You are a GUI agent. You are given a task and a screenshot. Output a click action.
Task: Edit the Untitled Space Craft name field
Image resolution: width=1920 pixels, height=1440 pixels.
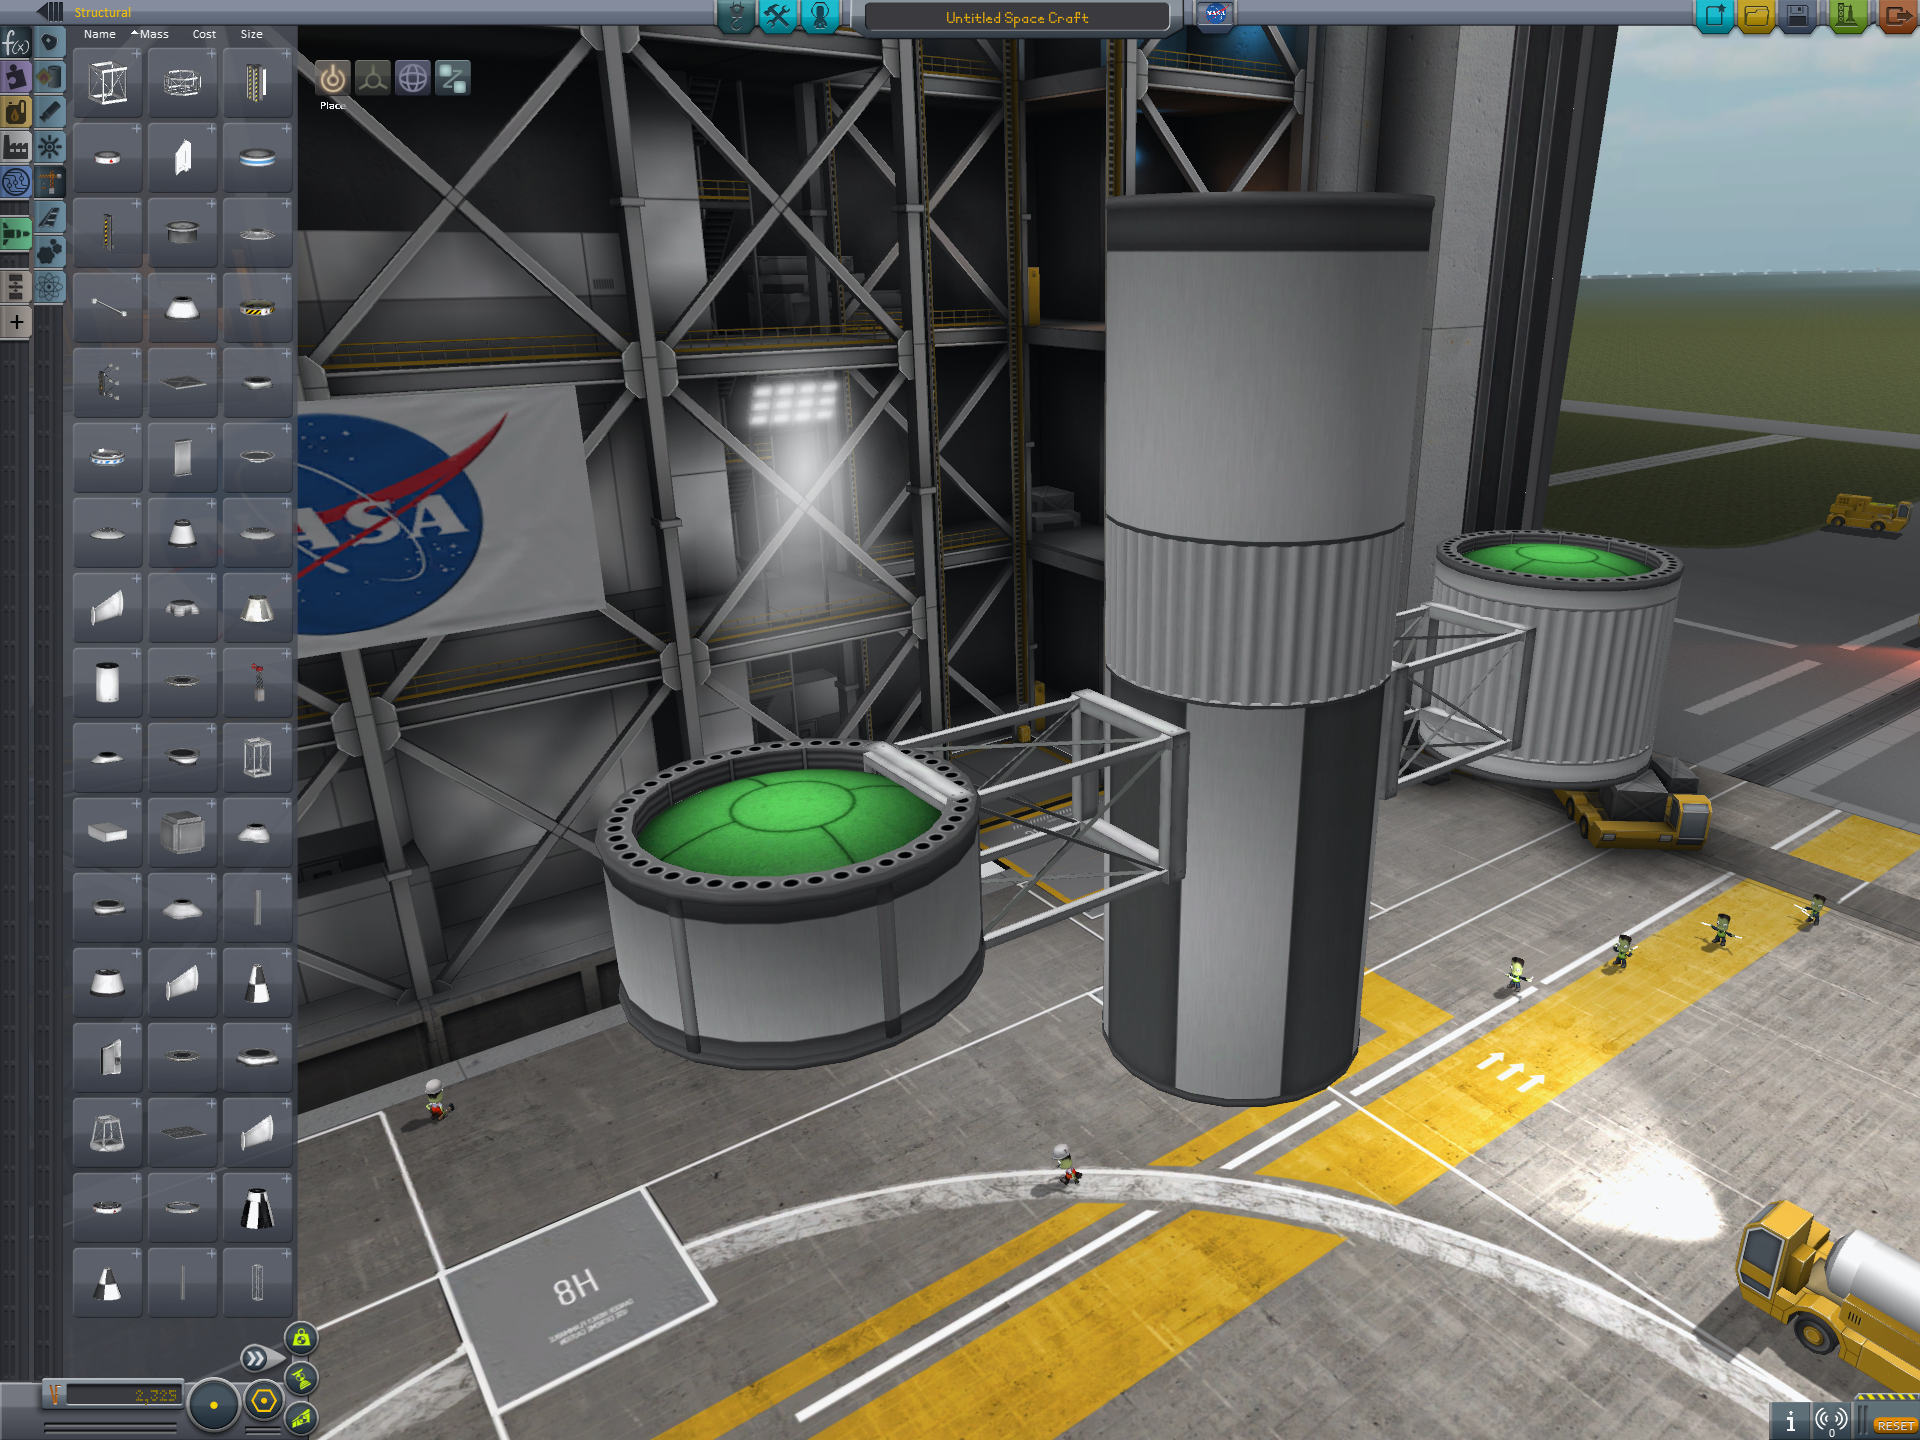pyautogui.click(x=1017, y=18)
